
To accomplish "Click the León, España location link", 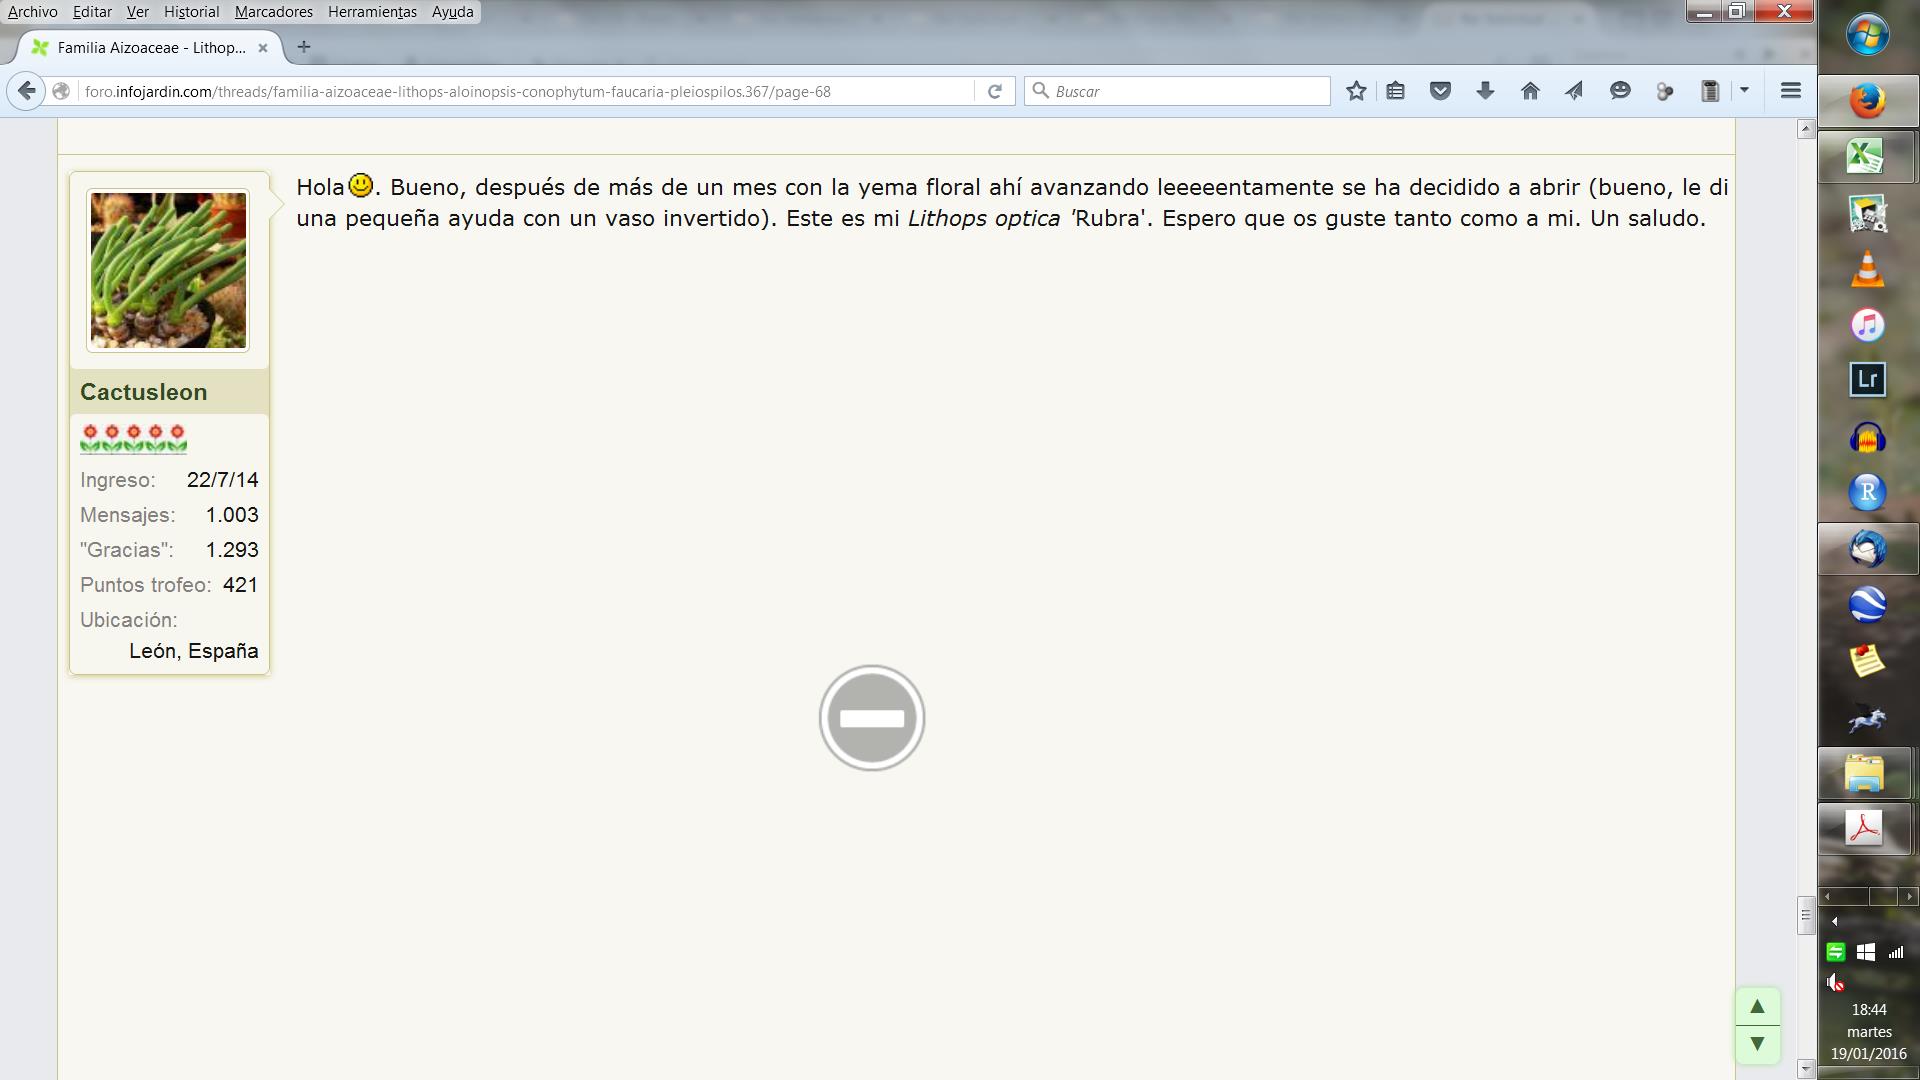I will [x=194, y=651].
